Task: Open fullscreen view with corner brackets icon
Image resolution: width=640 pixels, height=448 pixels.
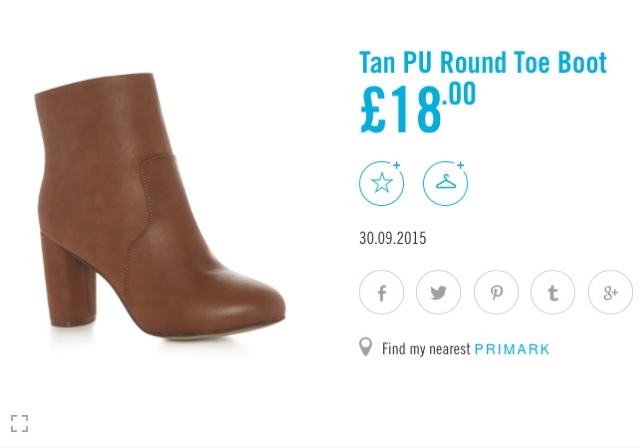Action: pyautogui.click(x=20, y=423)
